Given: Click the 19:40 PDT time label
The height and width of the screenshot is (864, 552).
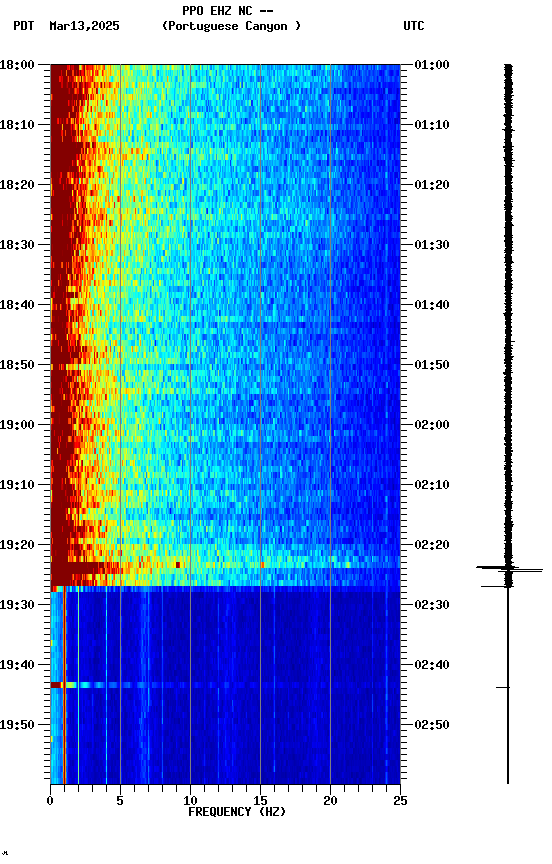Looking at the screenshot, I should pos(17,665).
